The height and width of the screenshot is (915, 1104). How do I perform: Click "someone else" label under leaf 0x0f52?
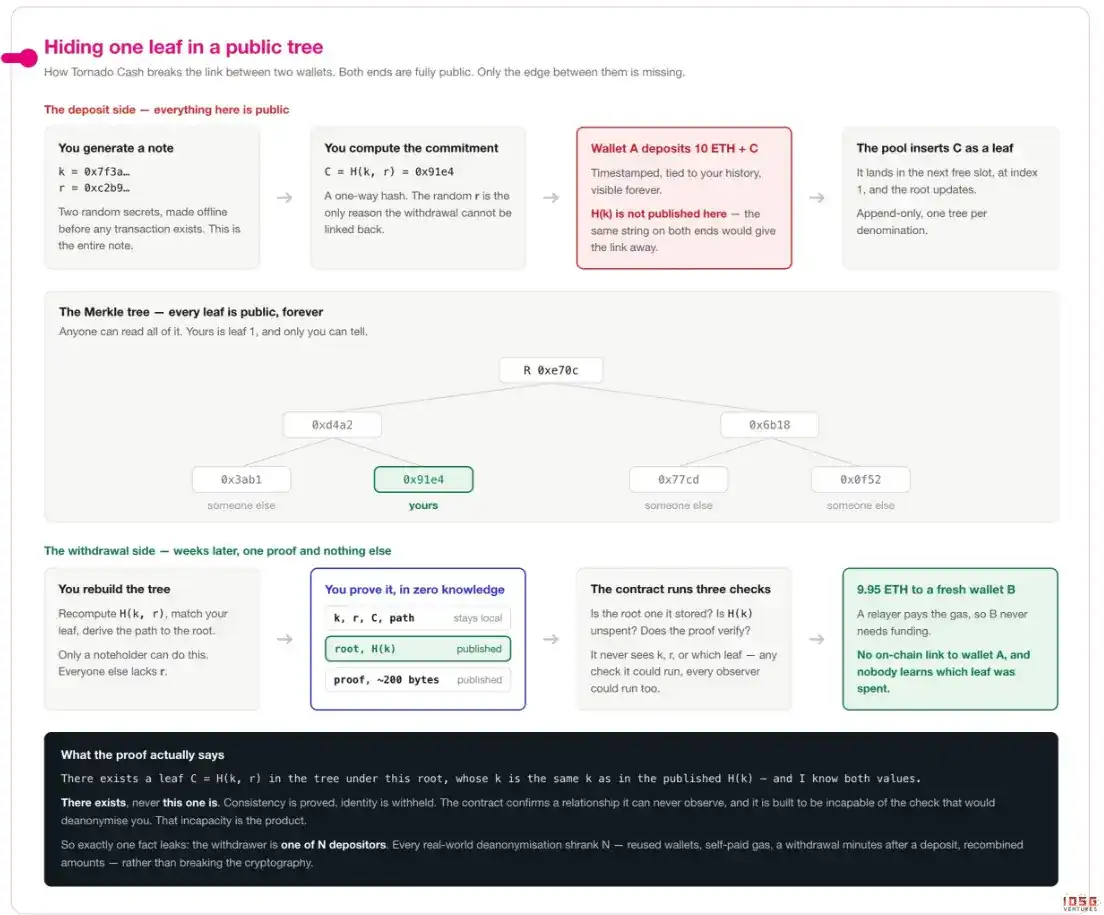[x=860, y=505]
